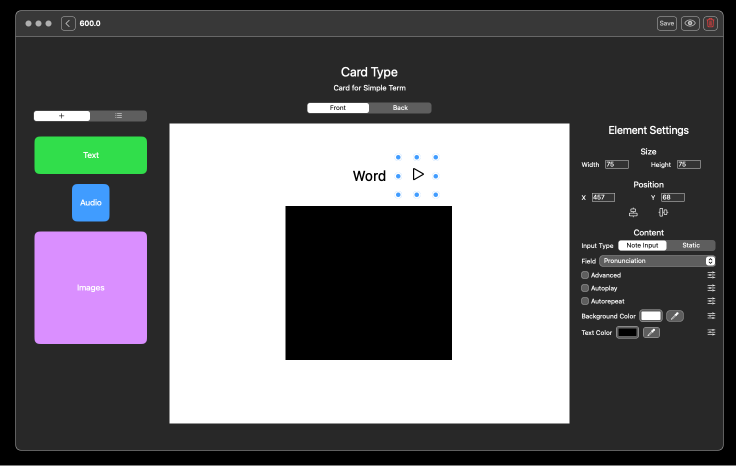Click the audio play triangle on the card

[x=418, y=175]
